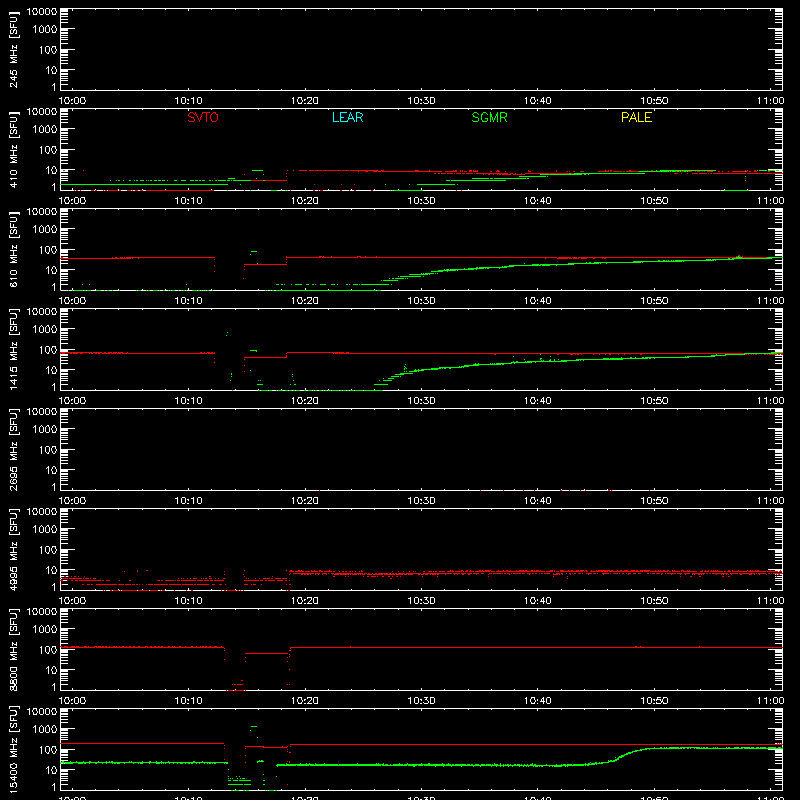Select the 10000 tick label on 15400 MHz axis
Screen dimensions: 800x800
[x=42, y=712]
